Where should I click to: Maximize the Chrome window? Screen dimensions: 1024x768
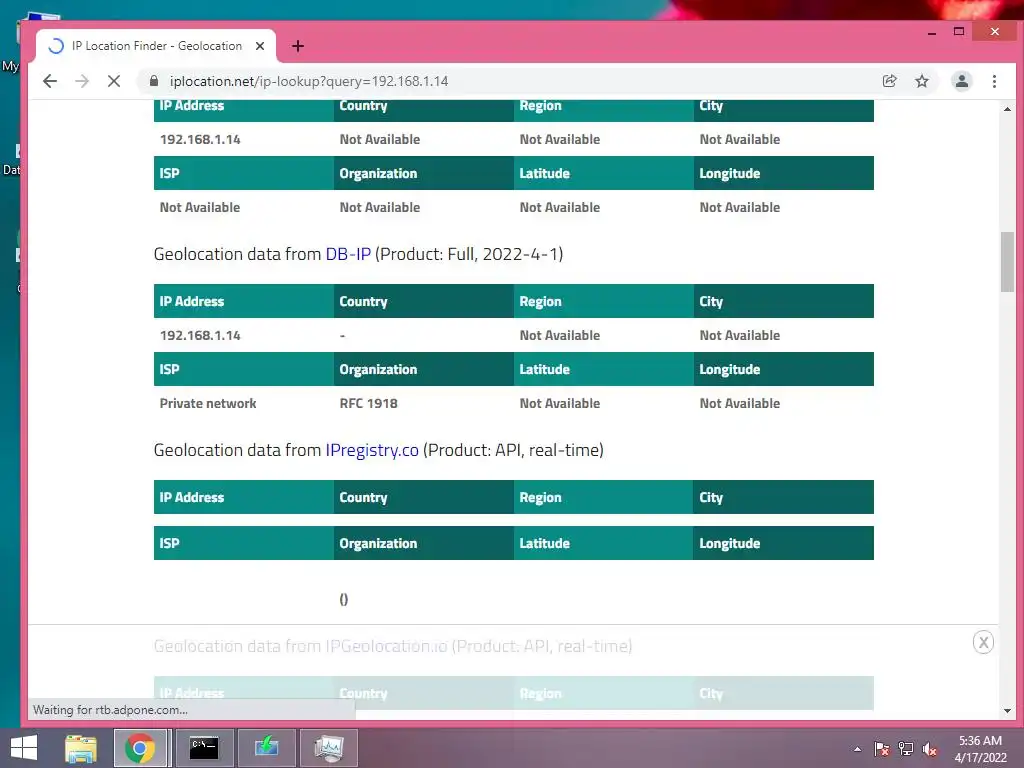[959, 31]
